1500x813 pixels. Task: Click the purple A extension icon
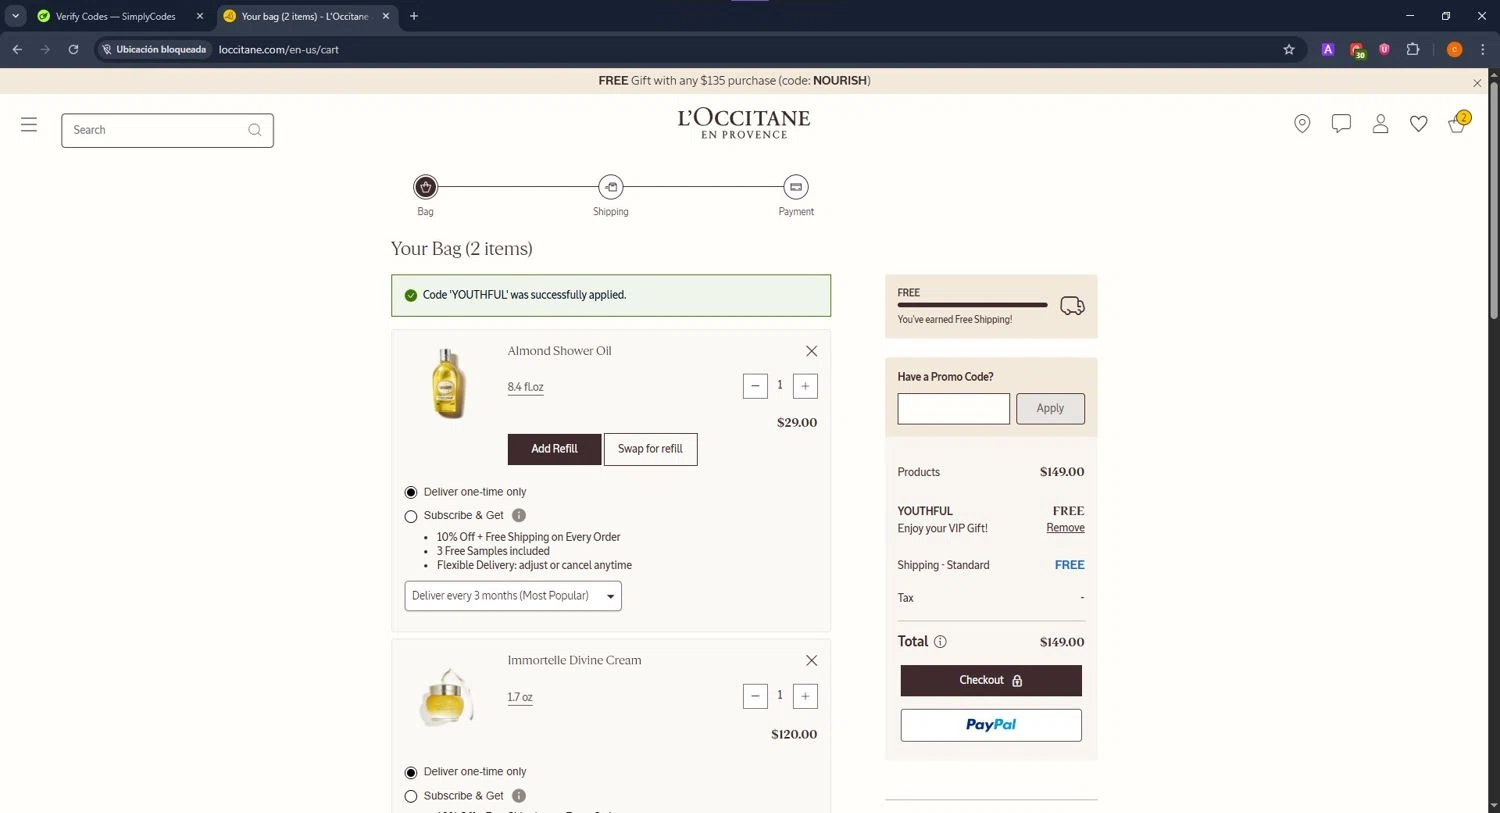pos(1328,49)
